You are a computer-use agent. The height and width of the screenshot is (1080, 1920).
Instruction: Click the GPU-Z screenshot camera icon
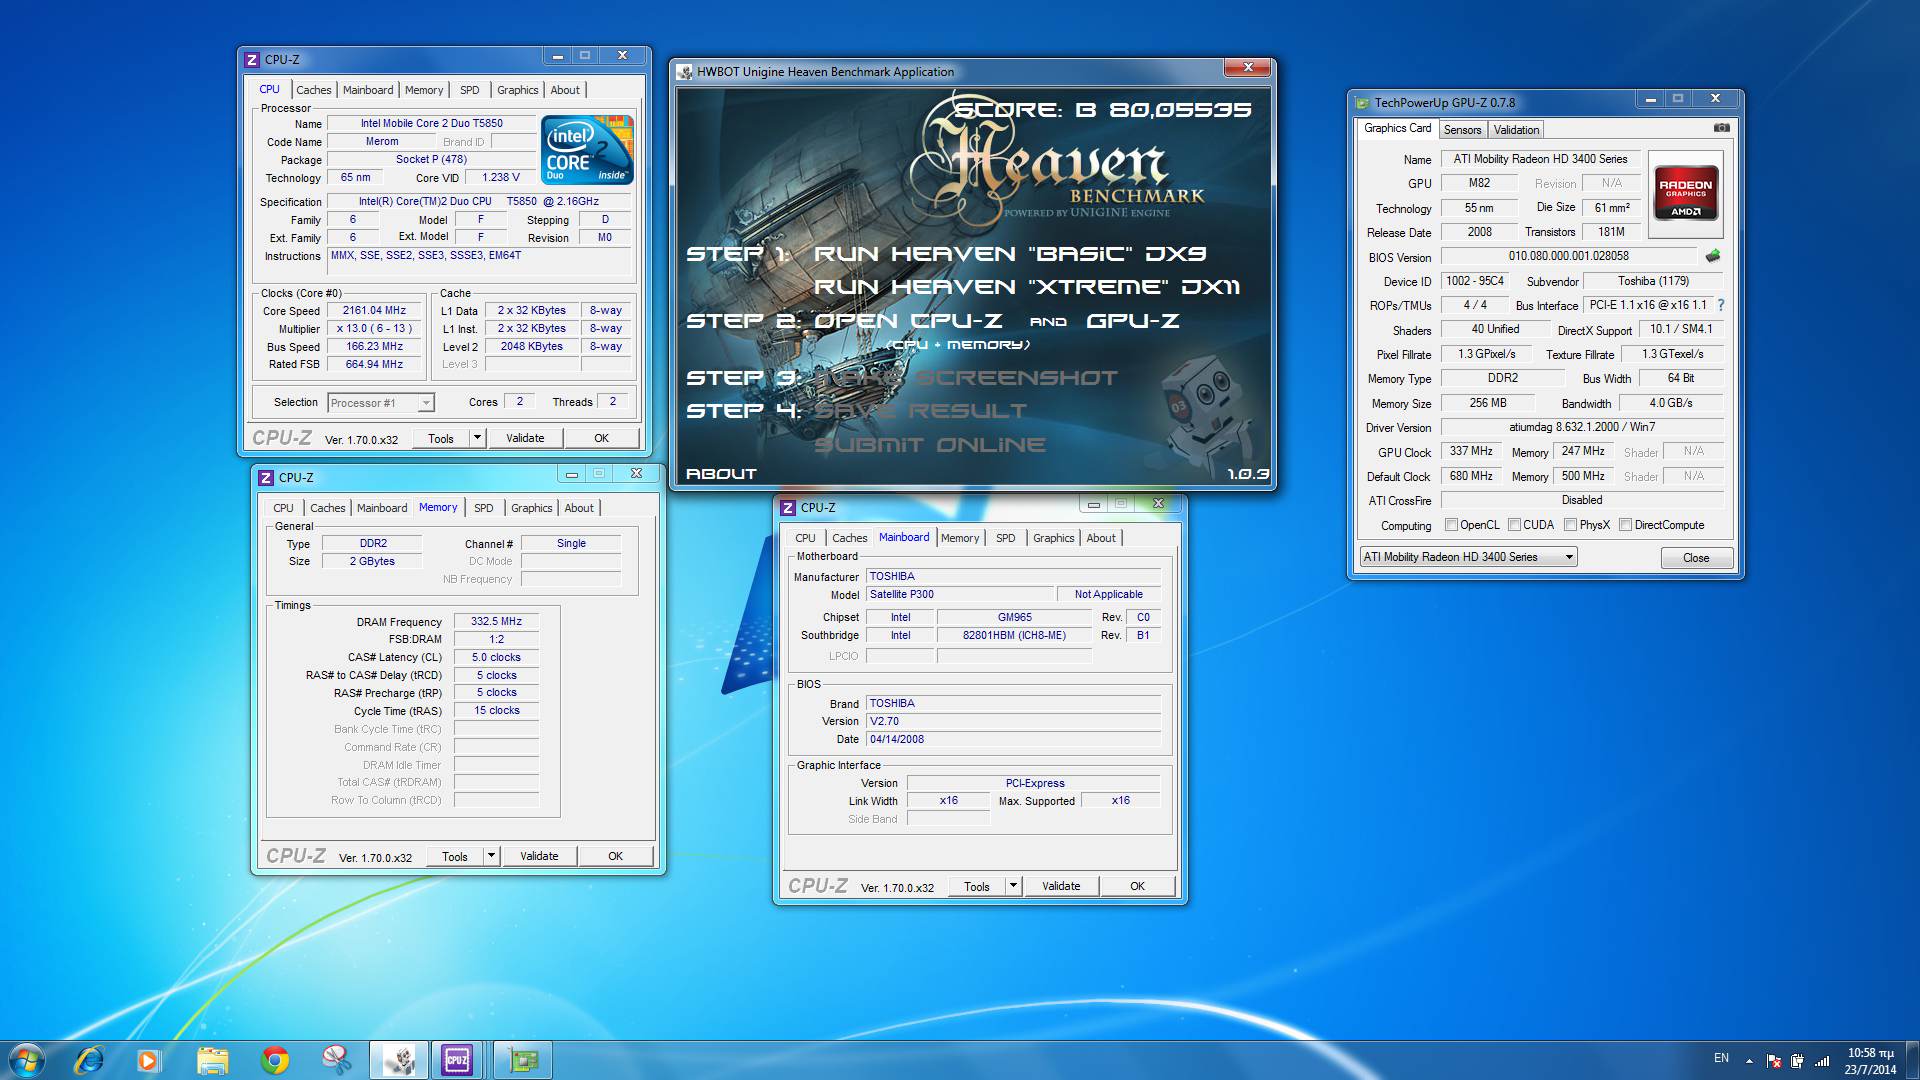coord(1721,128)
